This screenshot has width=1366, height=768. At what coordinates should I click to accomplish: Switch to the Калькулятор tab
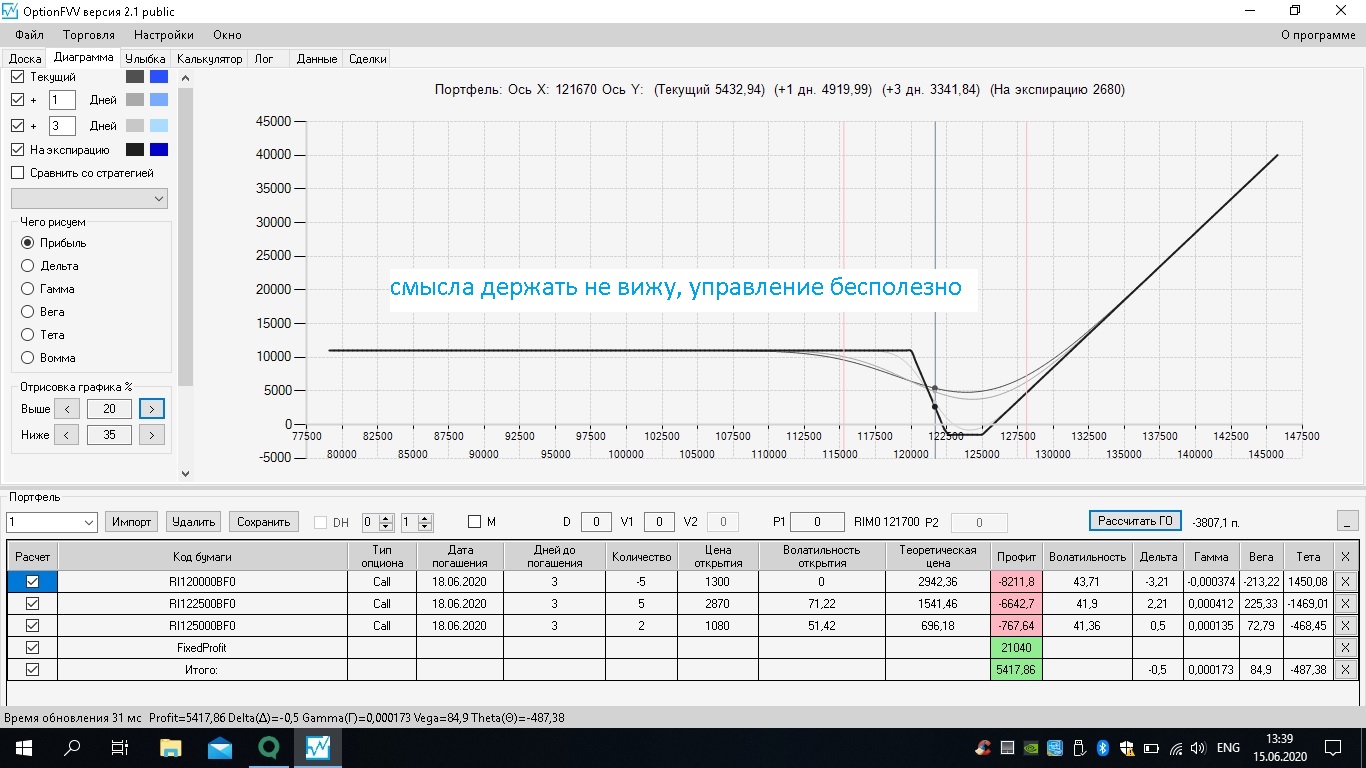pyautogui.click(x=210, y=59)
